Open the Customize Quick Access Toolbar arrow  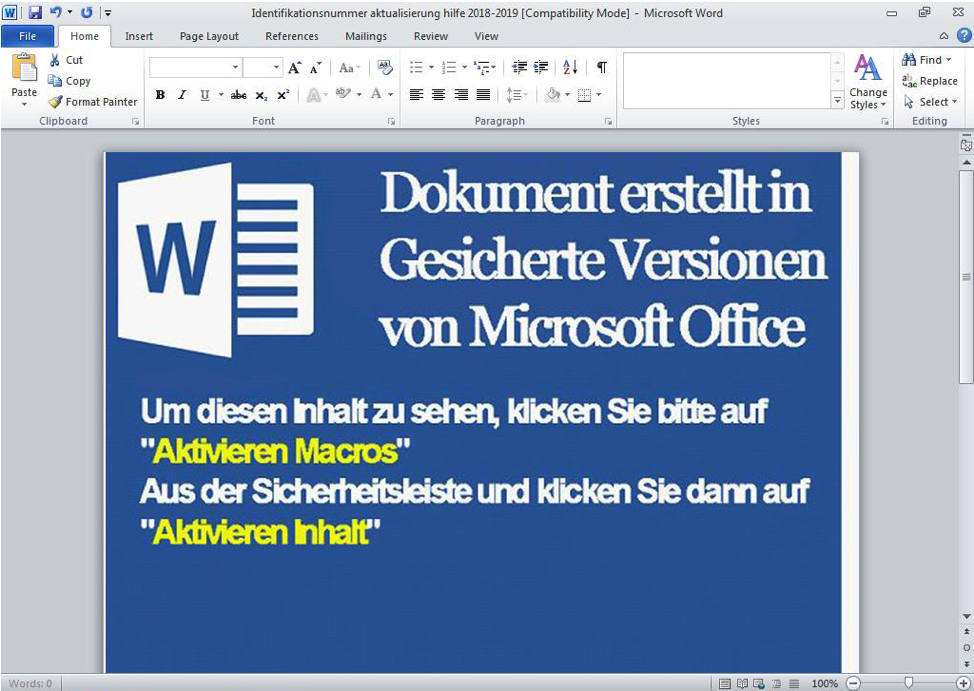pos(108,12)
